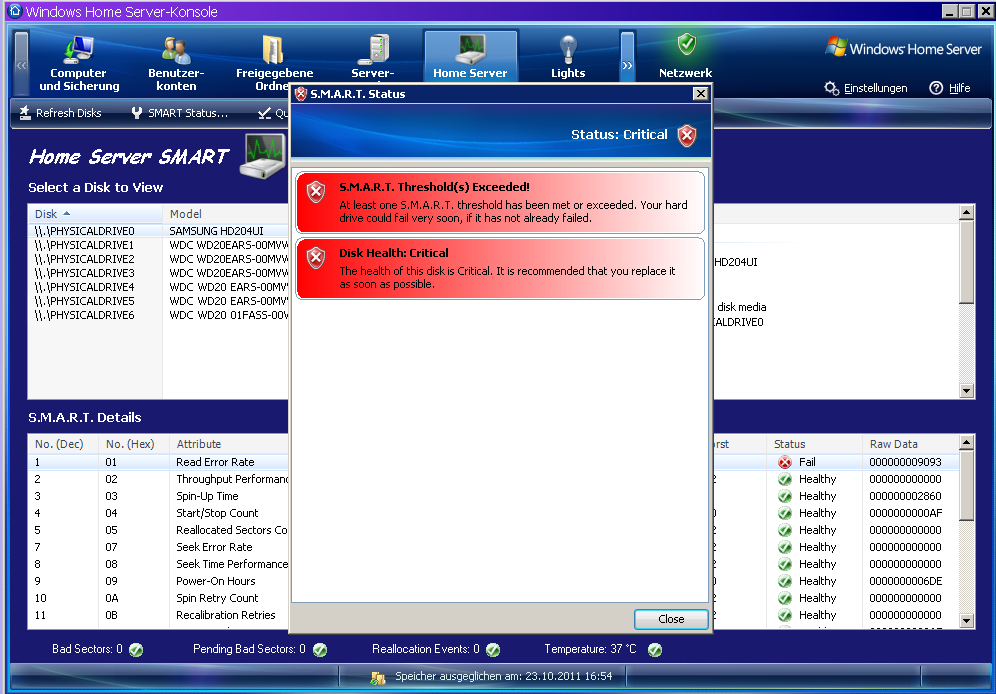Sort disk list by Disk column header
Viewport: 996px width, 694px height.
pos(95,214)
